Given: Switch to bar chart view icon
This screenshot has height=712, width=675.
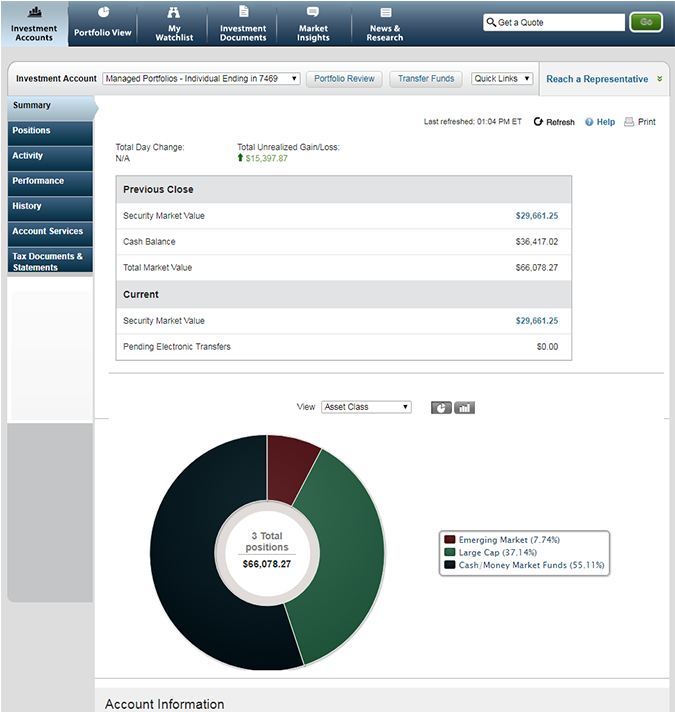Looking at the screenshot, I should coord(464,407).
